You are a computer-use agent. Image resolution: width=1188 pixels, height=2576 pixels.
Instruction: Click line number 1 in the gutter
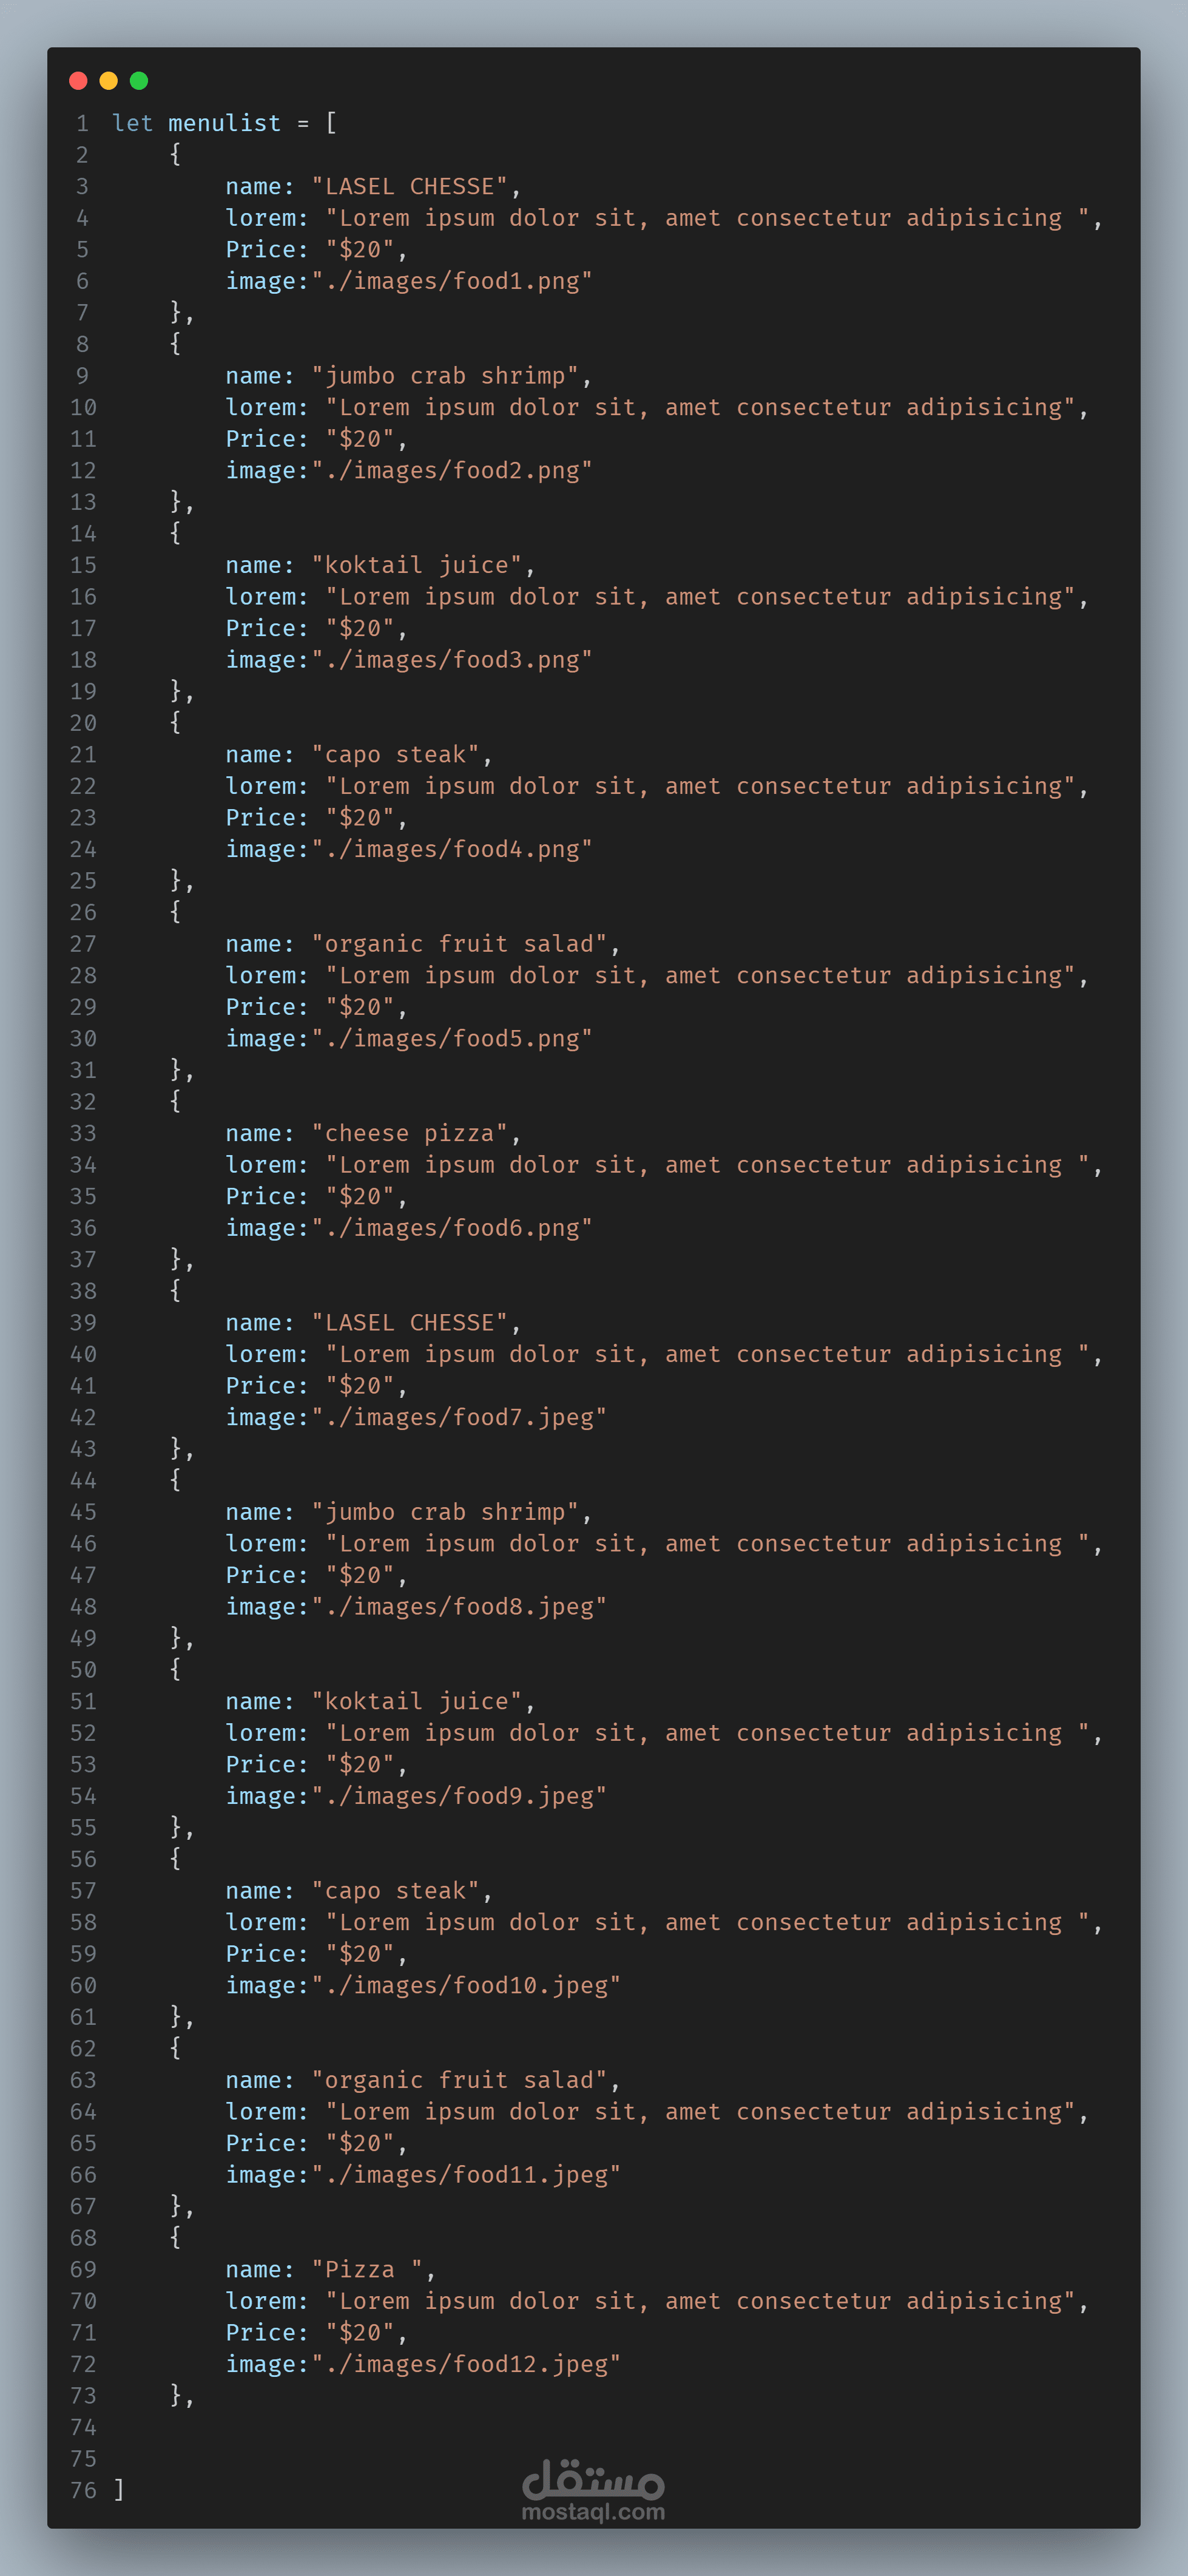(x=83, y=123)
